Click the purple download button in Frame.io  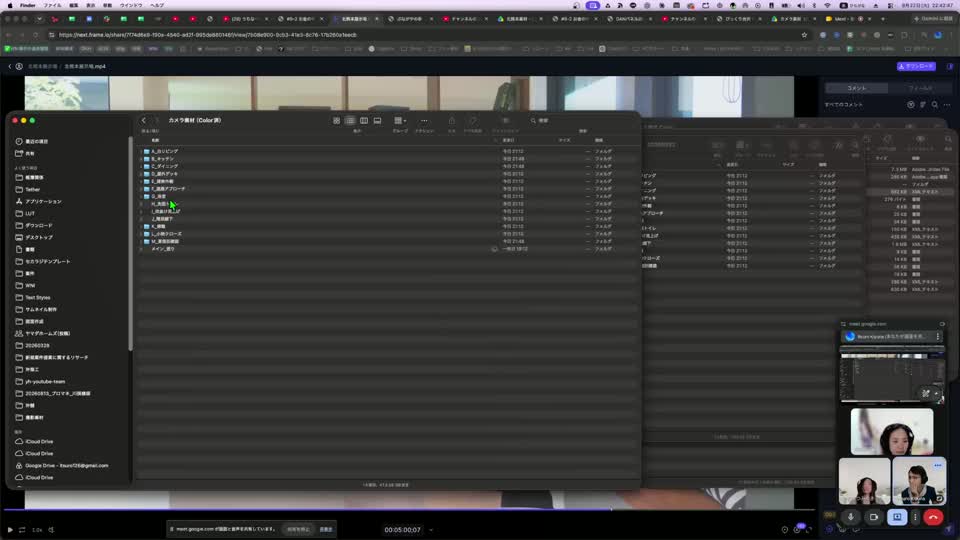tap(916, 66)
